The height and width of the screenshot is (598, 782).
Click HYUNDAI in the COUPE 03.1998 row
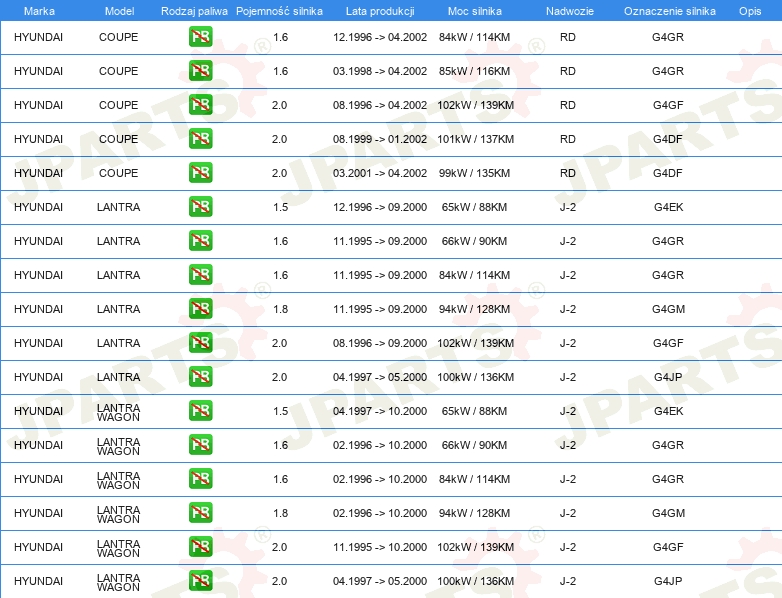38,71
